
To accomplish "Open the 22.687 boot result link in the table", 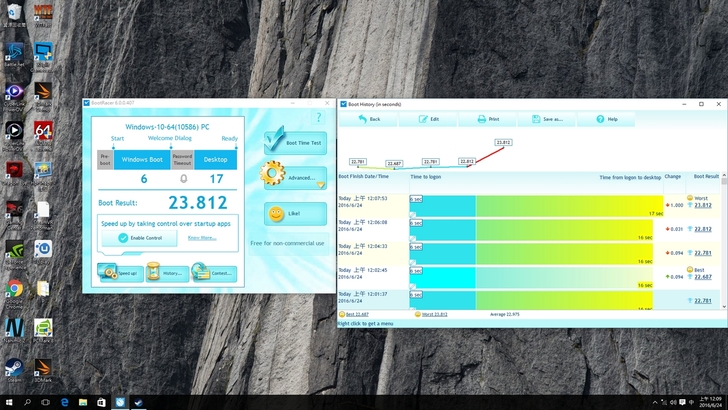I will click(x=702, y=277).
